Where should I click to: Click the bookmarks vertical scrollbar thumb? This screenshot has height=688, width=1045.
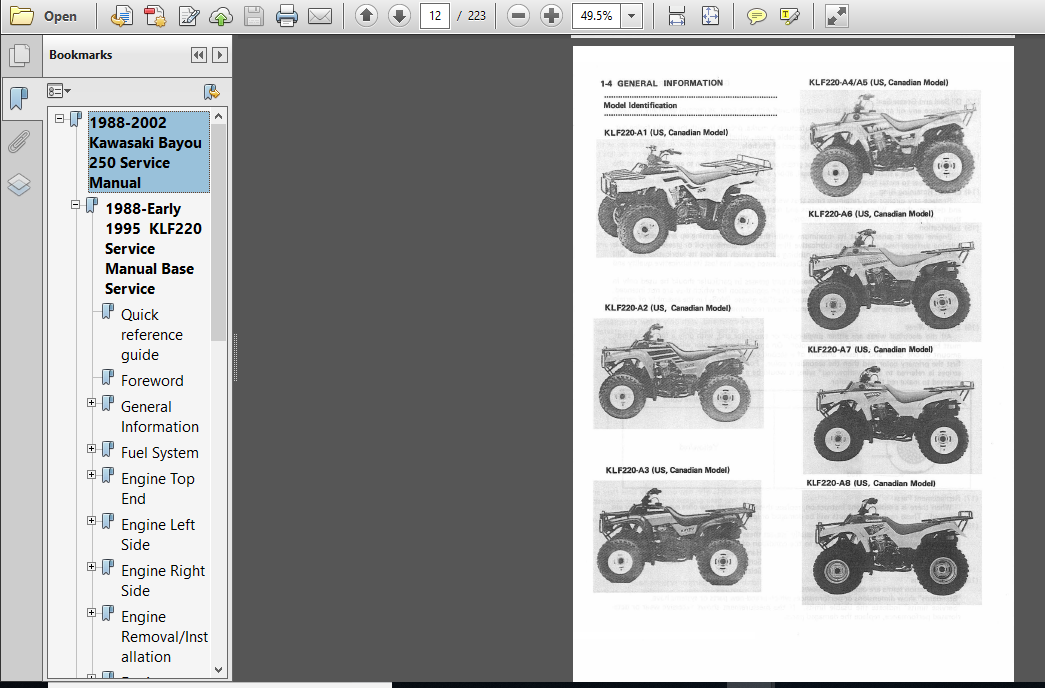(219, 232)
